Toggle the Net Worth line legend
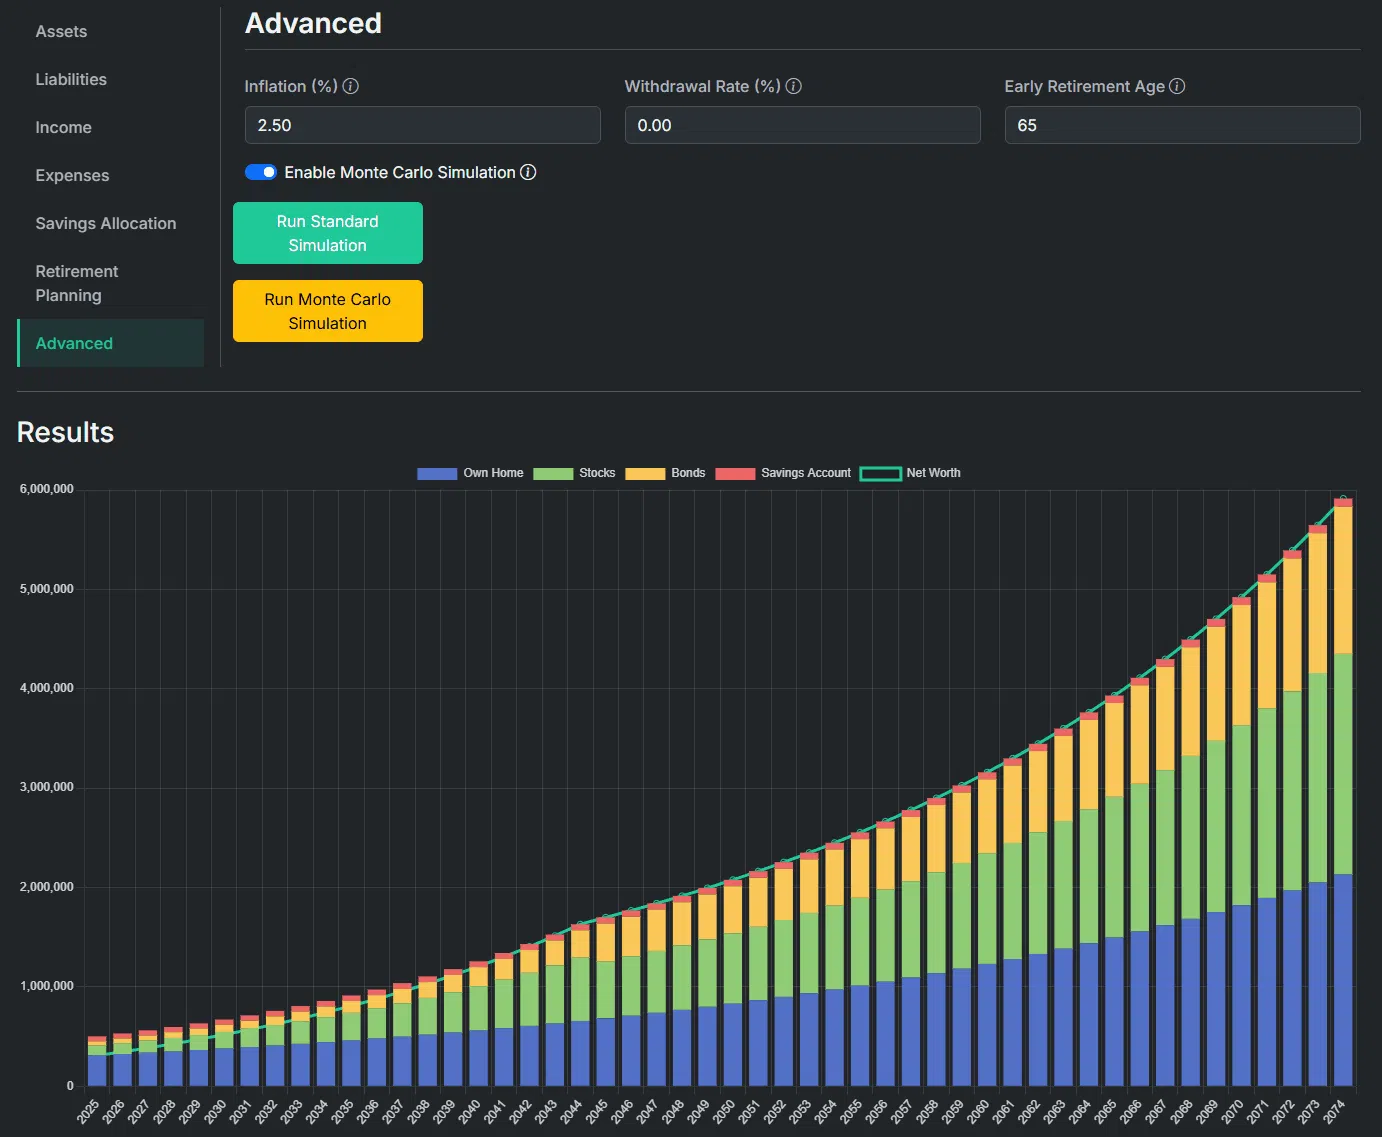This screenshot has height=1137, width=1382. [x=910, y=473]
